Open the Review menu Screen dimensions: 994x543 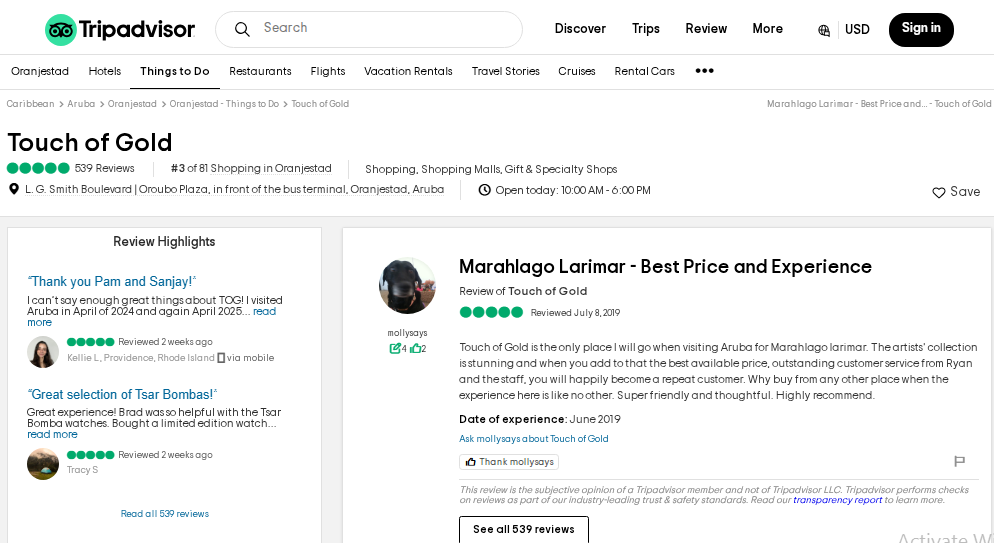click(x=706, y=29)
